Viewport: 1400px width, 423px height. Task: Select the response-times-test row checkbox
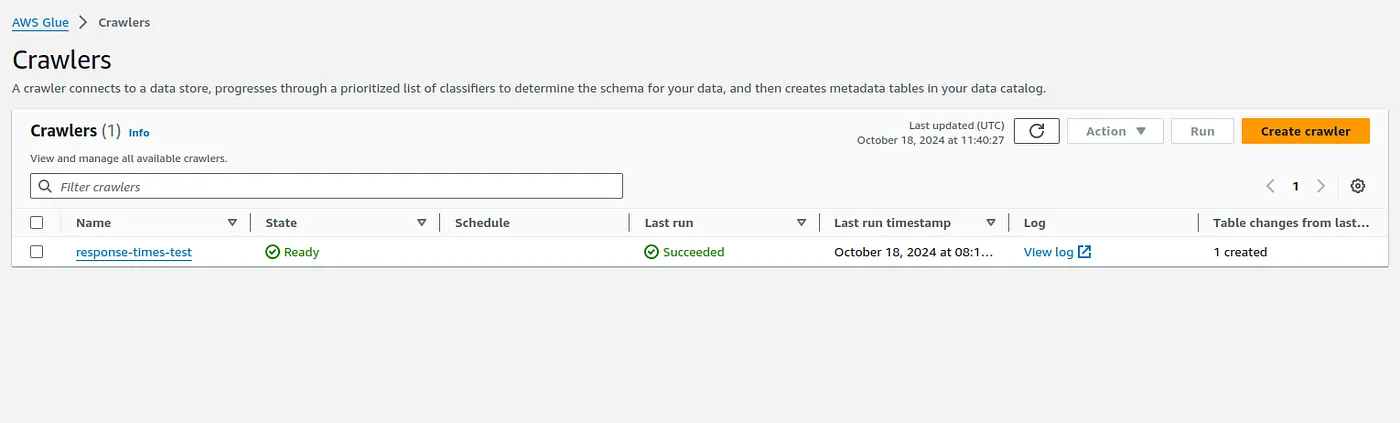point(37,252)
